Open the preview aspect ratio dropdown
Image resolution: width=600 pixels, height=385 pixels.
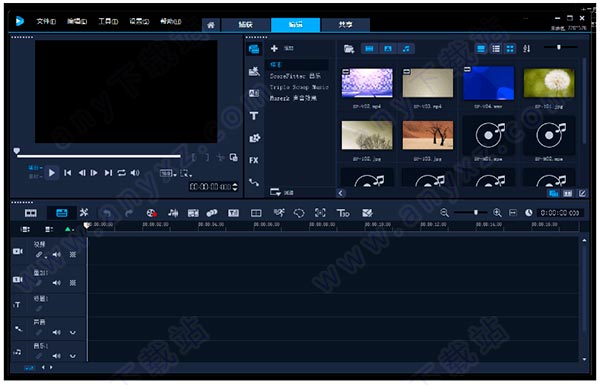pos(168,173)
